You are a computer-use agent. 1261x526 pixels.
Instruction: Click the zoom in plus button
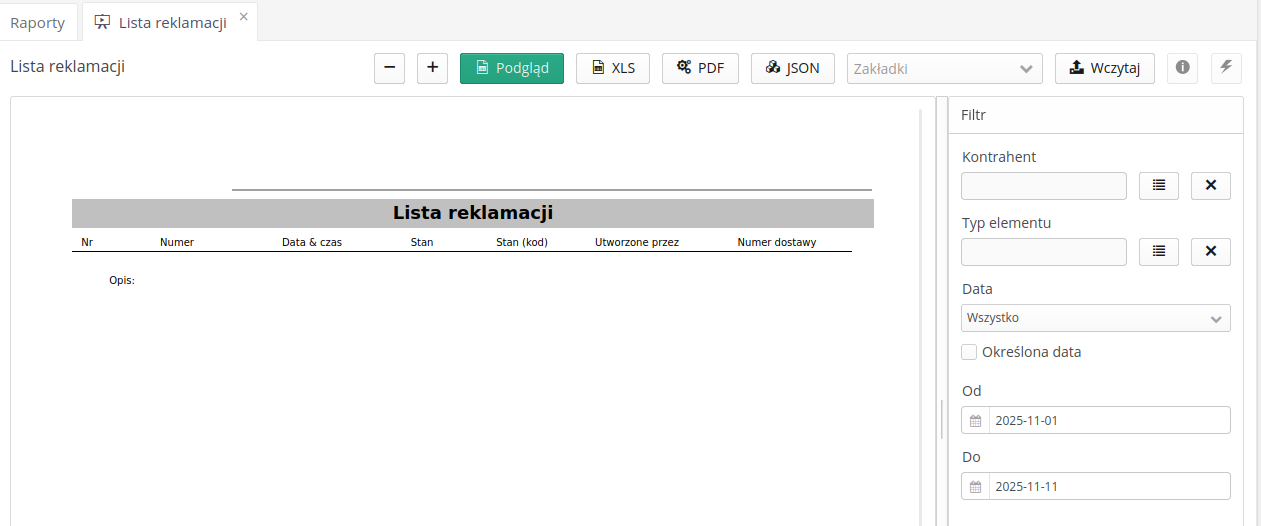[x=432, y=68]
